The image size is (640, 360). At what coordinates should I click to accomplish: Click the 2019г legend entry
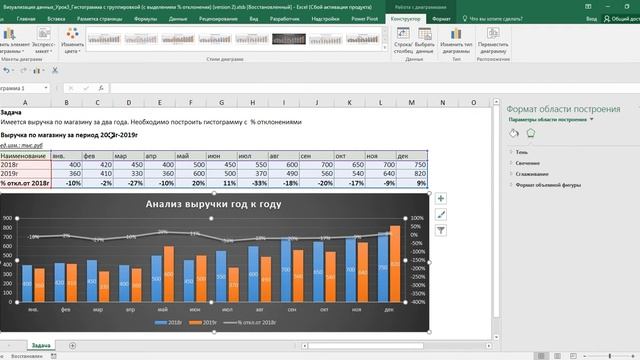[202, 322]
